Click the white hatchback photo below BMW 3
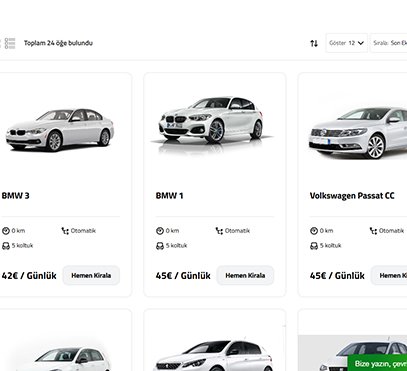This screenshot has height=371, width=407. tap(63, 359)
